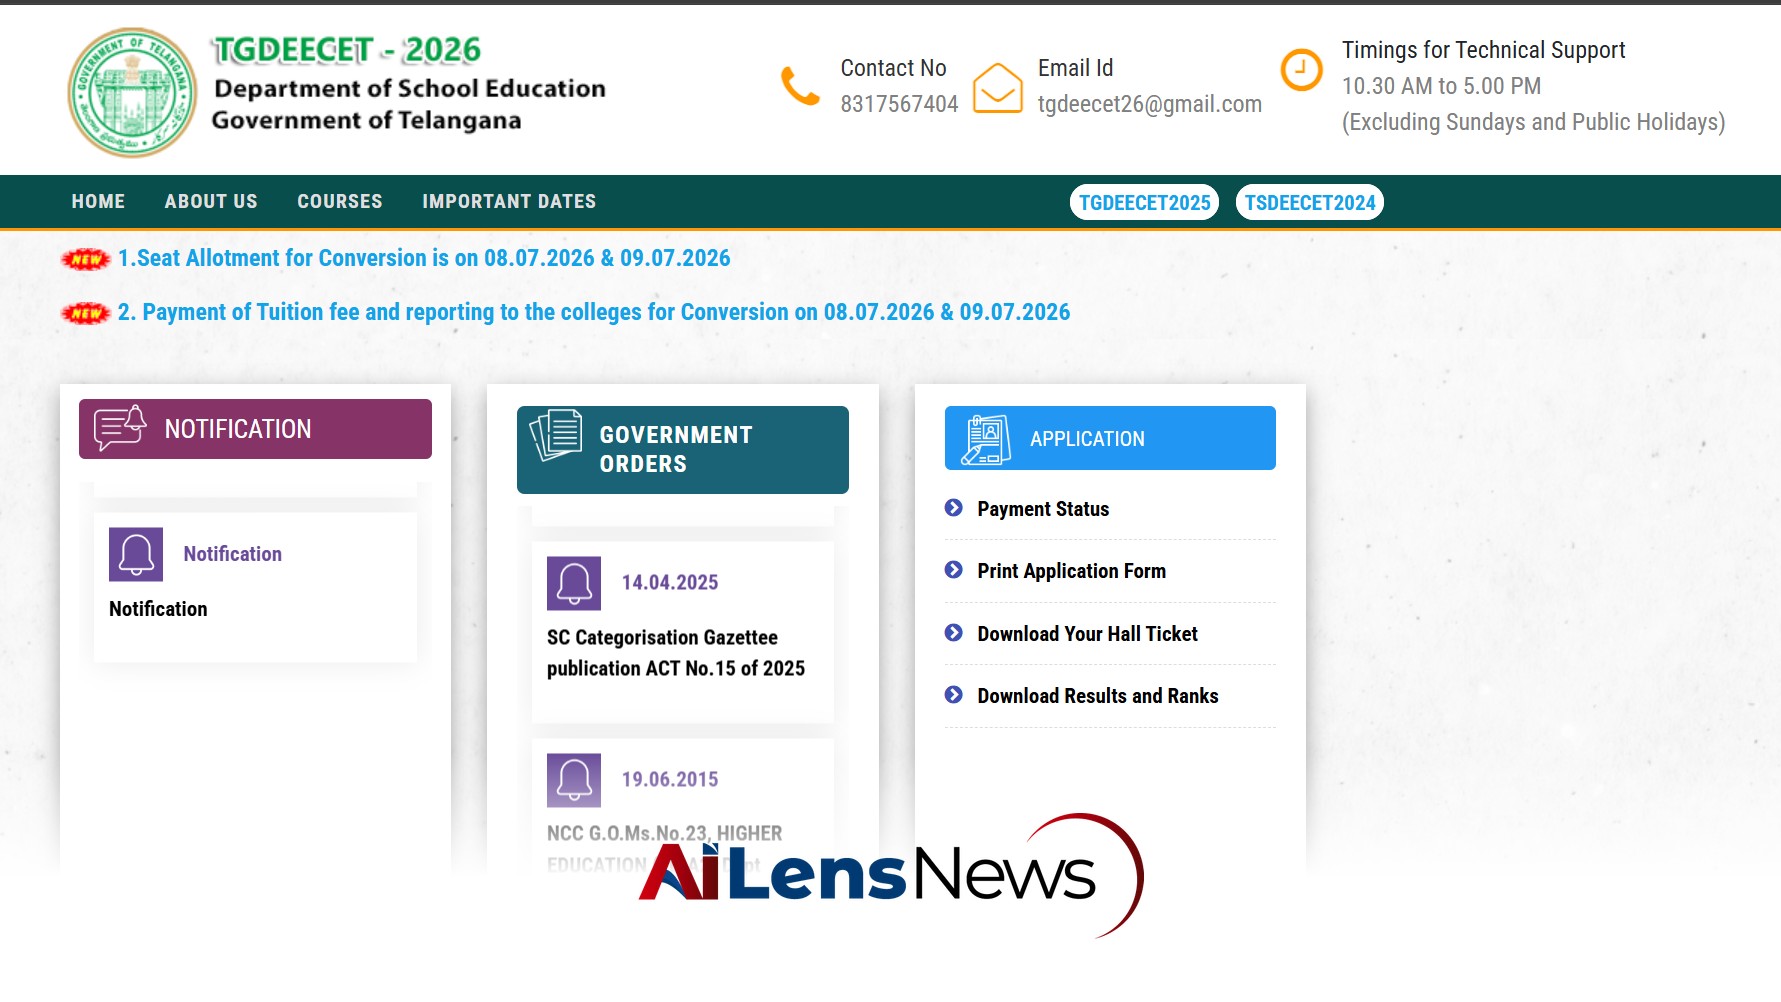Click the 10.30 AM to 5.00 PM timing text
Screen dimensions: 1781x1002
tap(1441, 86)
